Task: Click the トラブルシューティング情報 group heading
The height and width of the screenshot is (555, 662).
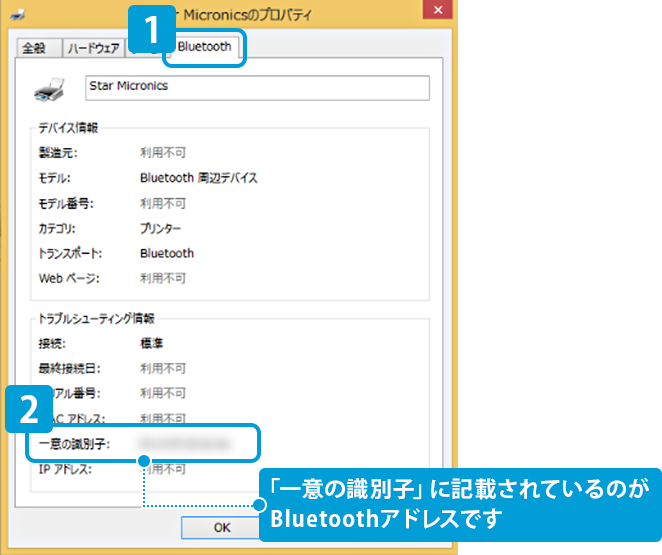Action: [x=96, y=318]
